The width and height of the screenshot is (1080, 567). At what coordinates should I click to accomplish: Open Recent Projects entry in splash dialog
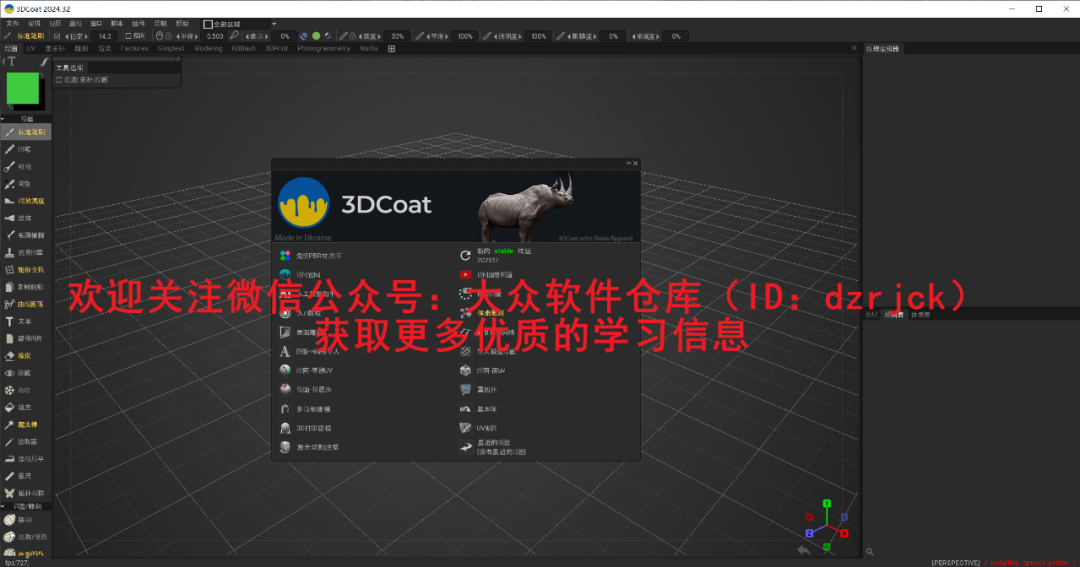tap(493, 447)
